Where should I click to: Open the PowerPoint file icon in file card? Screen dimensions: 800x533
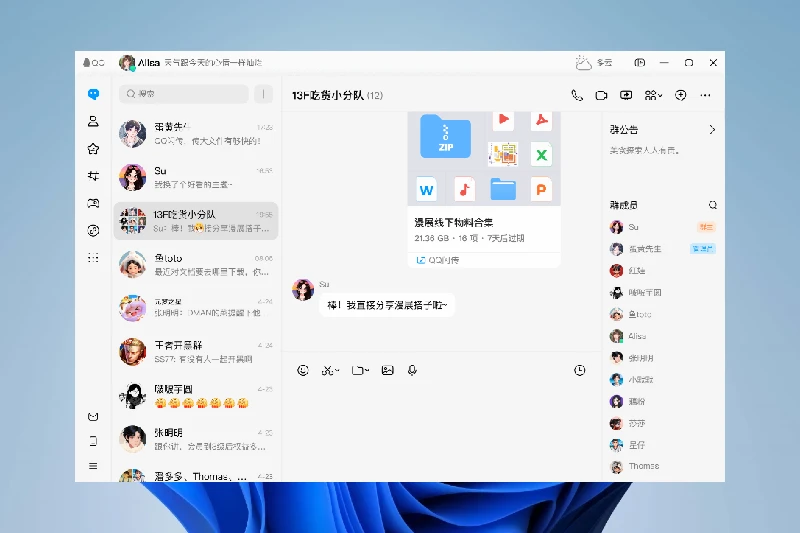[541, 189]
